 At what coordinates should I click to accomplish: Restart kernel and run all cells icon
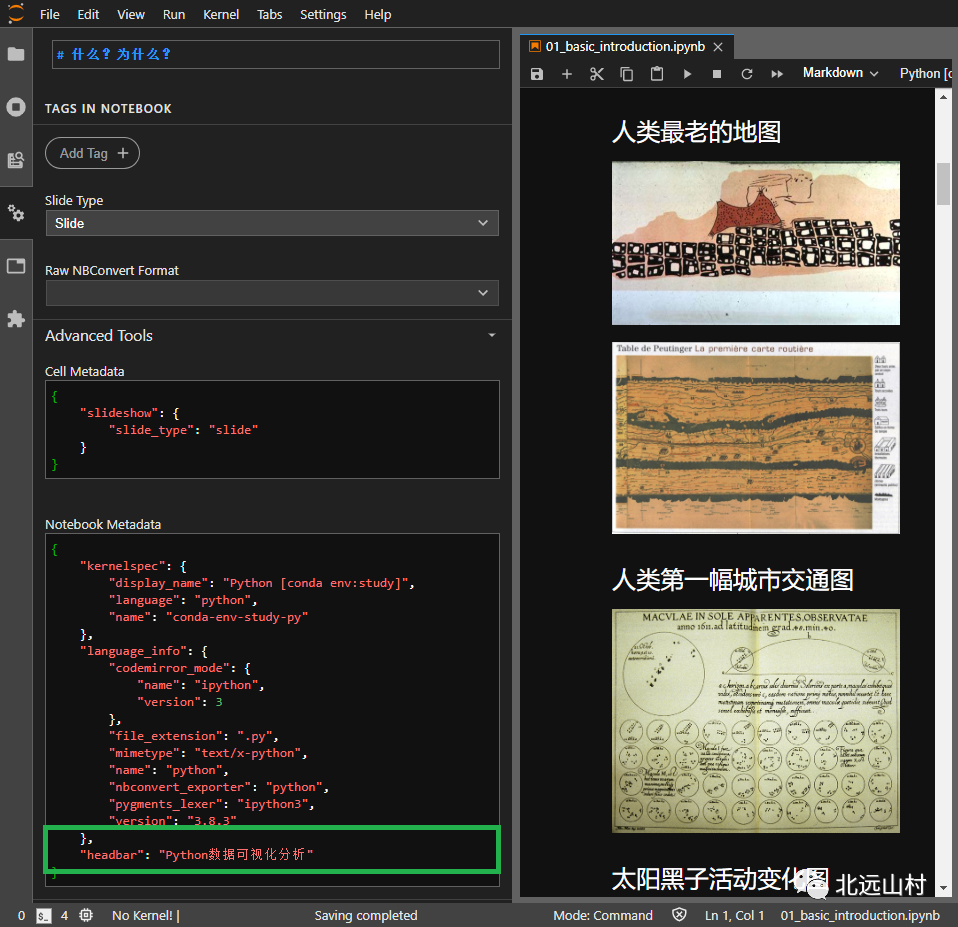point(777,74)
